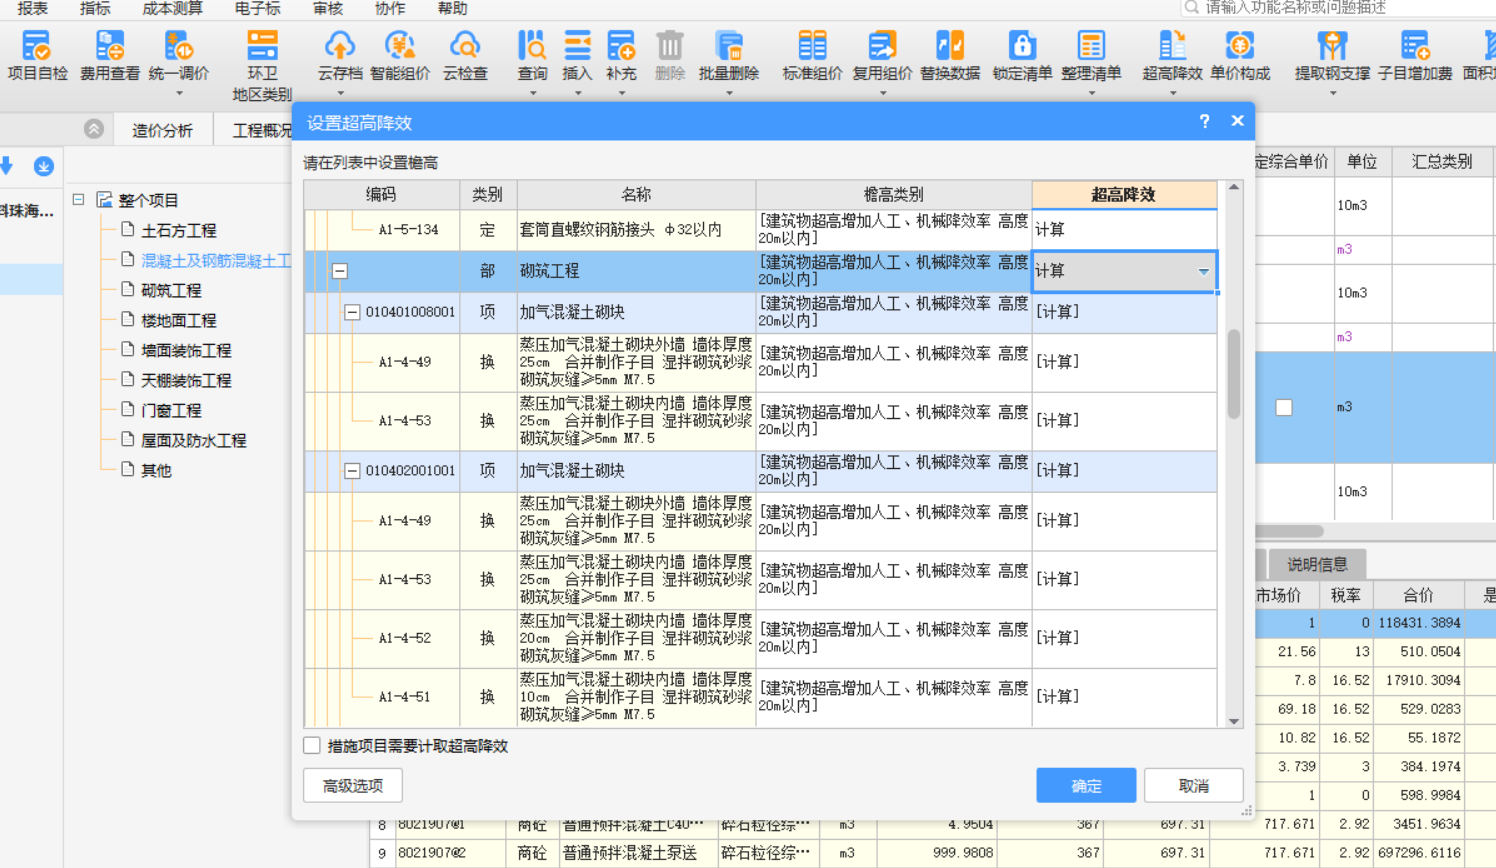Click the search magnifier icon

click(1191, 8)
